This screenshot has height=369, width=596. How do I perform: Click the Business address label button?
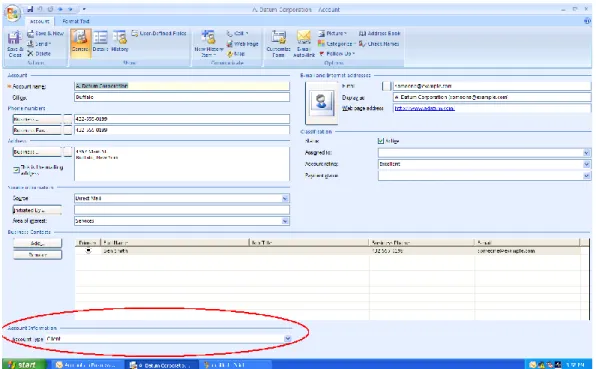click(37, 152)
